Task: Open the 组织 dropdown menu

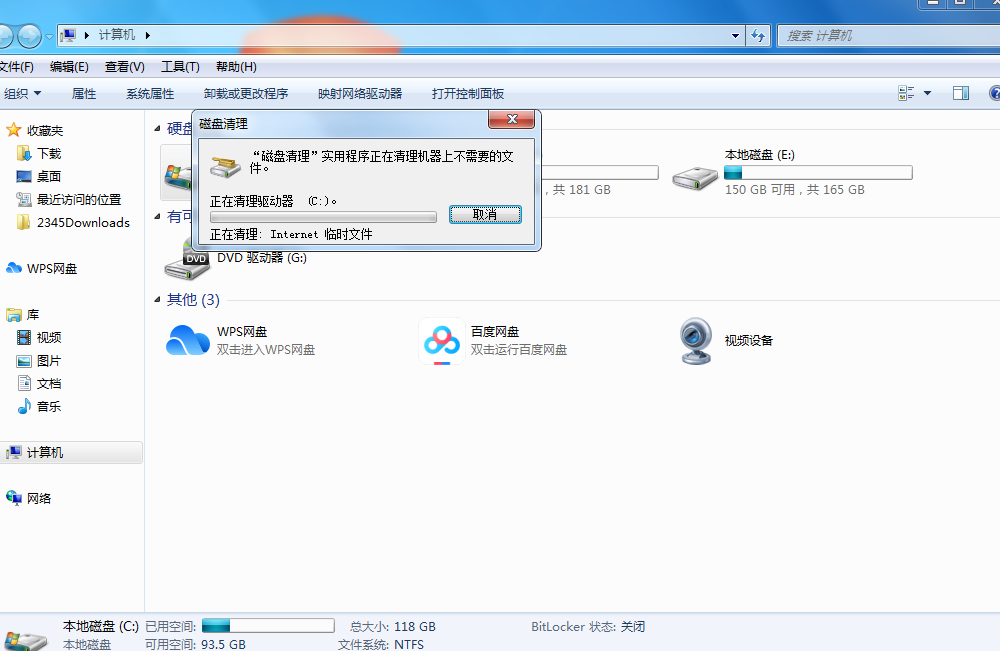Action: (23, 93)
